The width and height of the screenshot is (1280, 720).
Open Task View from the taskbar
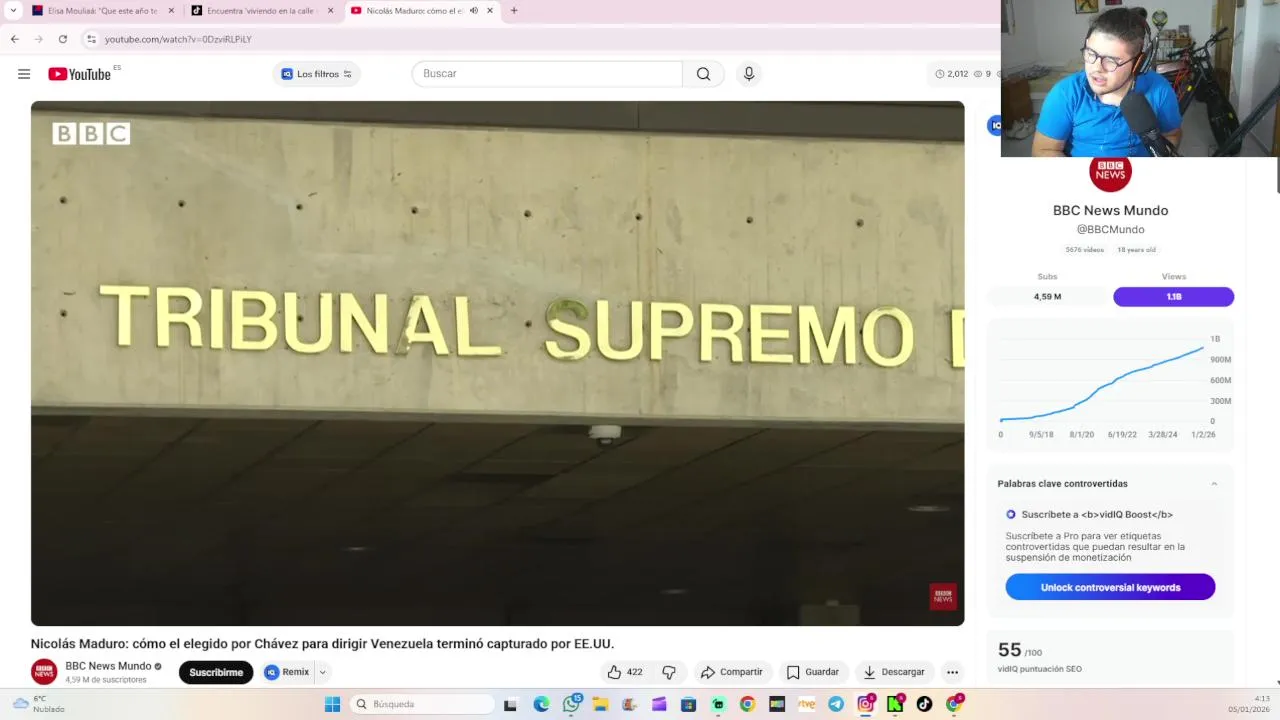(511, 704)
